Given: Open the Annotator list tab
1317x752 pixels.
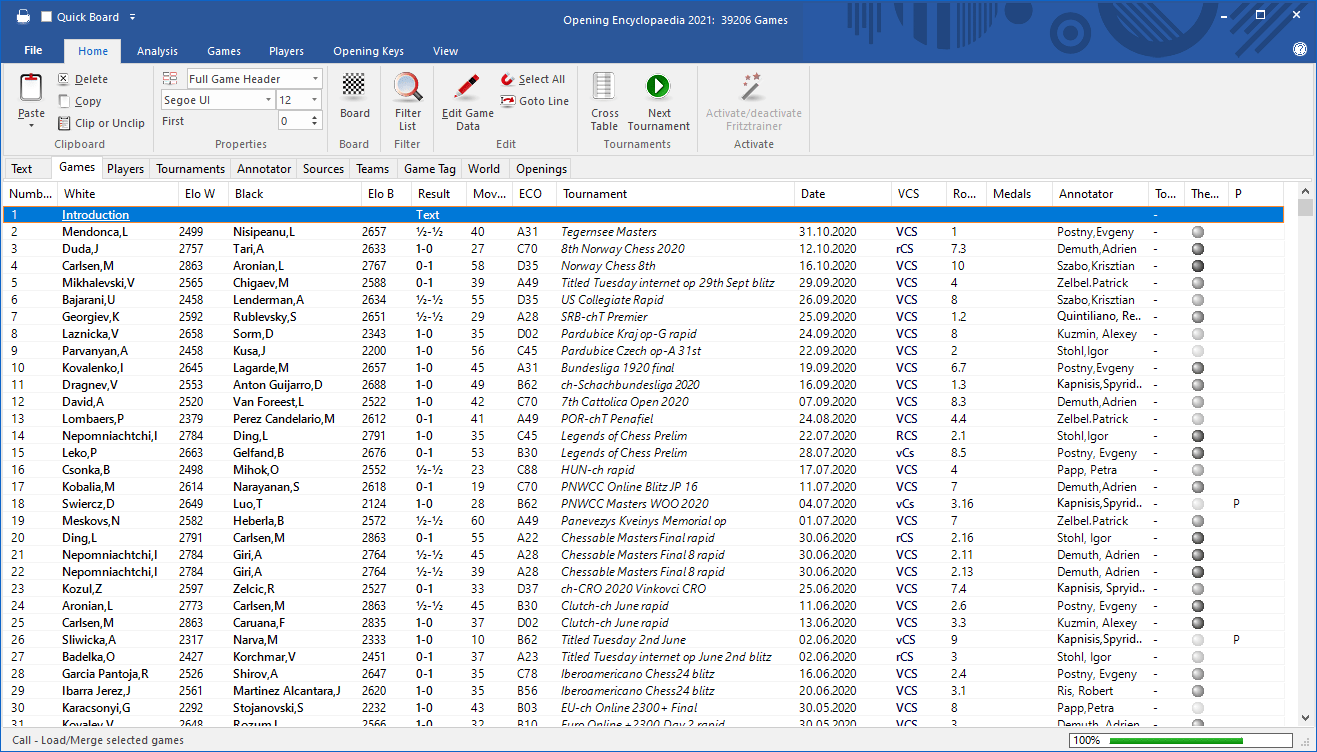Looking at the screenshot, I should tap(264, 169).
